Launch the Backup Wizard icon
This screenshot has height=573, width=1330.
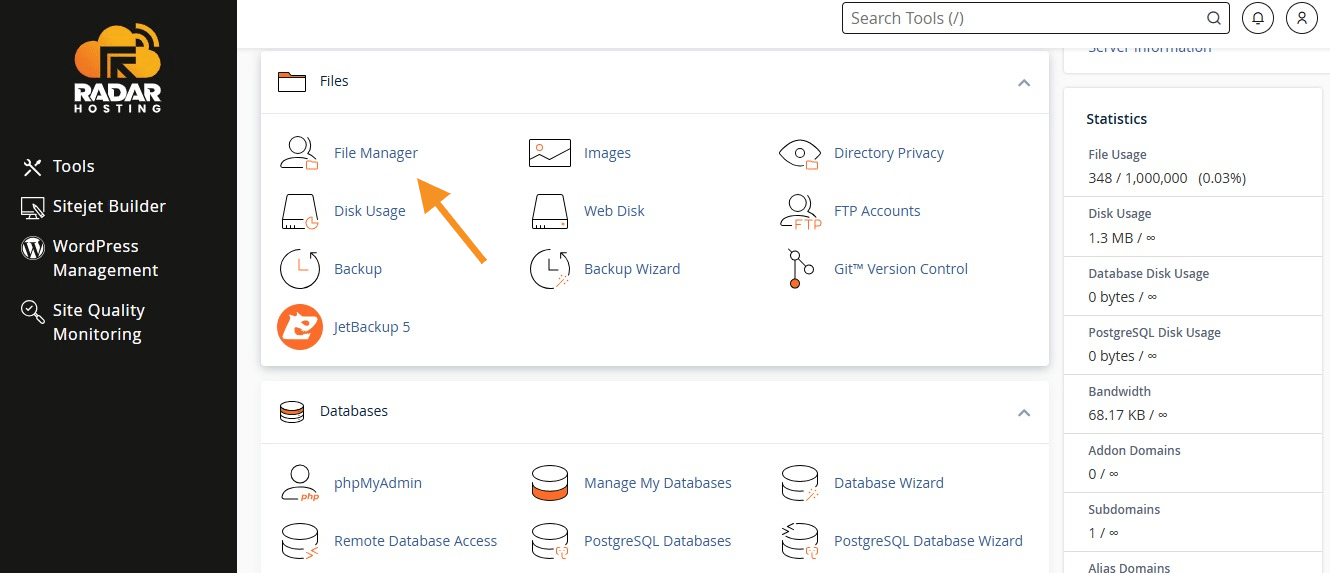coord(549,269)
